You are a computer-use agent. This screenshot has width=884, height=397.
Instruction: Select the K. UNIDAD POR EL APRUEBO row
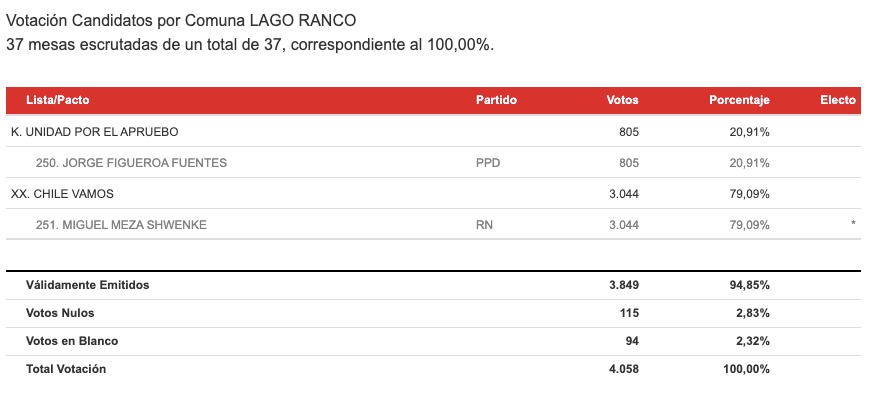click(433, 131)
